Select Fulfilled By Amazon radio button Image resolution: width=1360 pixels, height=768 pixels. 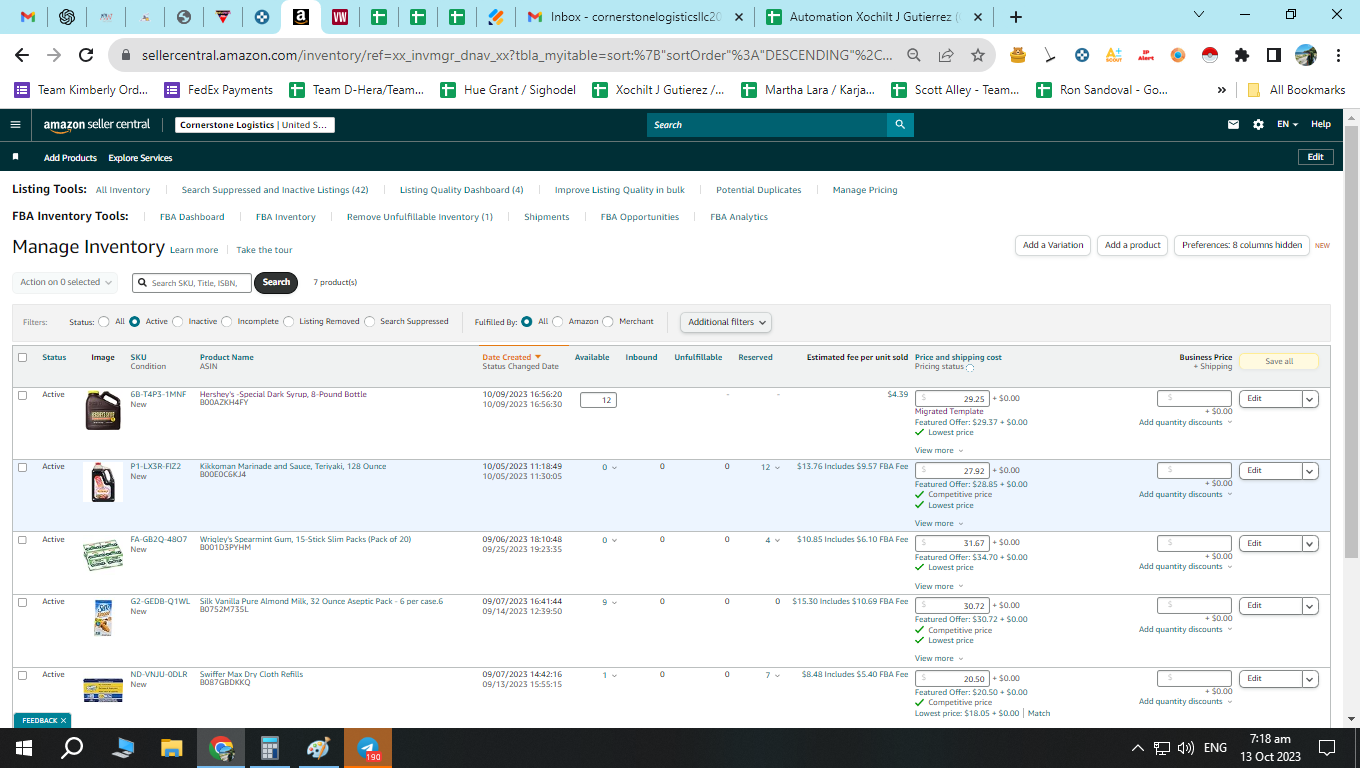(x=558, y=322)
